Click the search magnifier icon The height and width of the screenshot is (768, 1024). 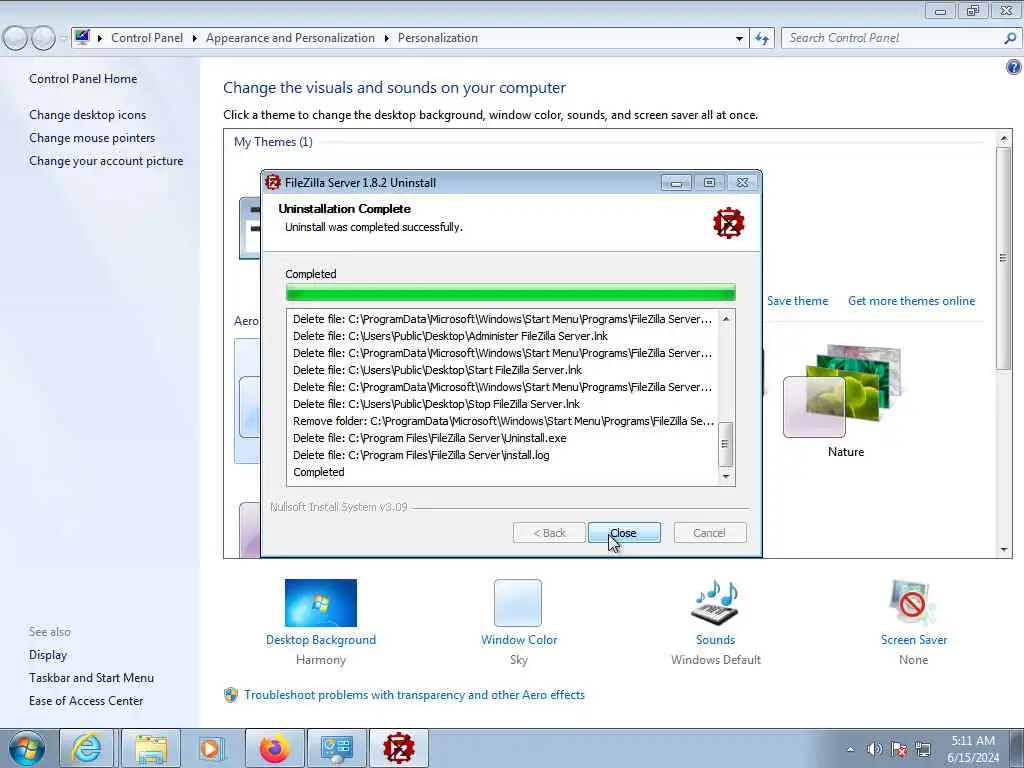[1010, 38]
